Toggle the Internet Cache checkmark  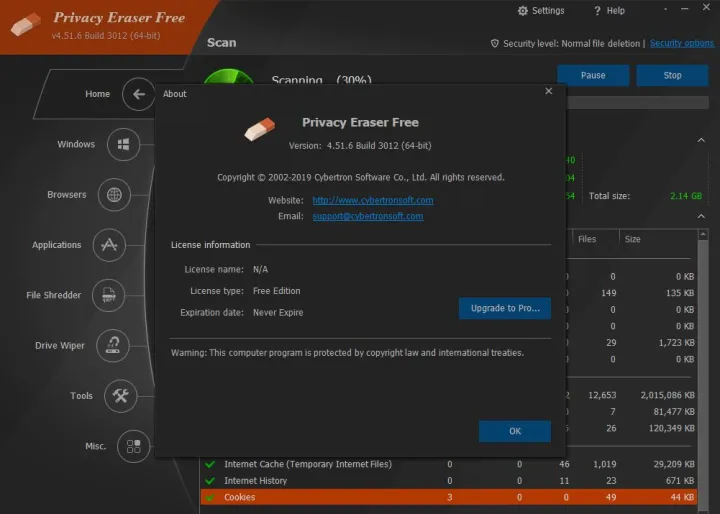210,464
